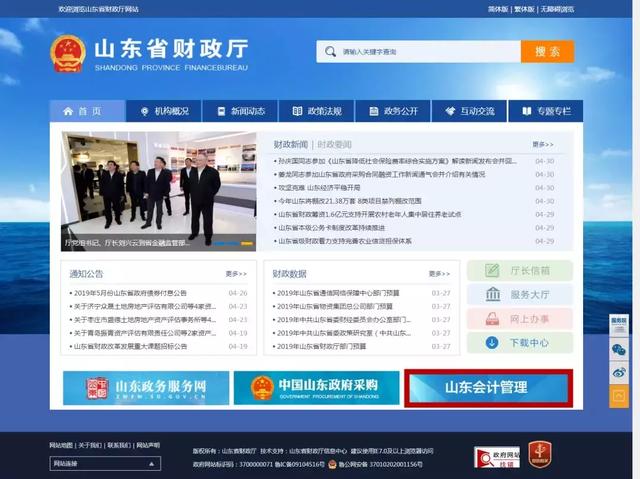This screenshot has width=640, height=479.
Task: Click the bank building icon on 服务大厅
Action: 493,294
